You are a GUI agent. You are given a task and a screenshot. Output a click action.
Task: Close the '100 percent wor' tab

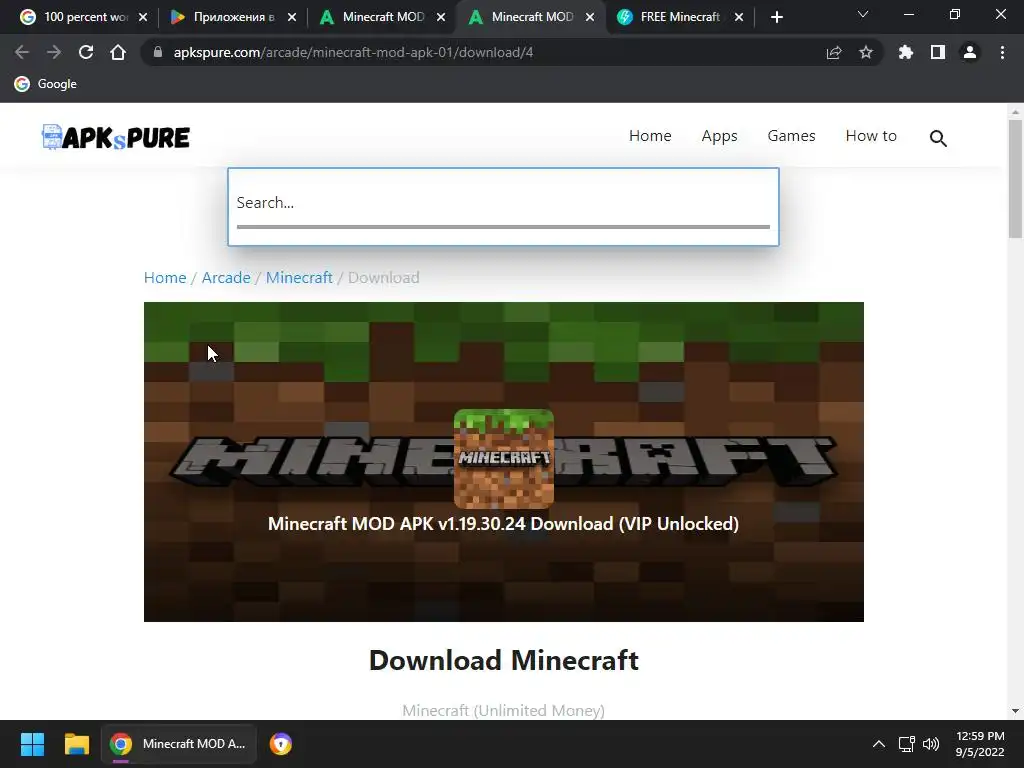pos(143,17)
